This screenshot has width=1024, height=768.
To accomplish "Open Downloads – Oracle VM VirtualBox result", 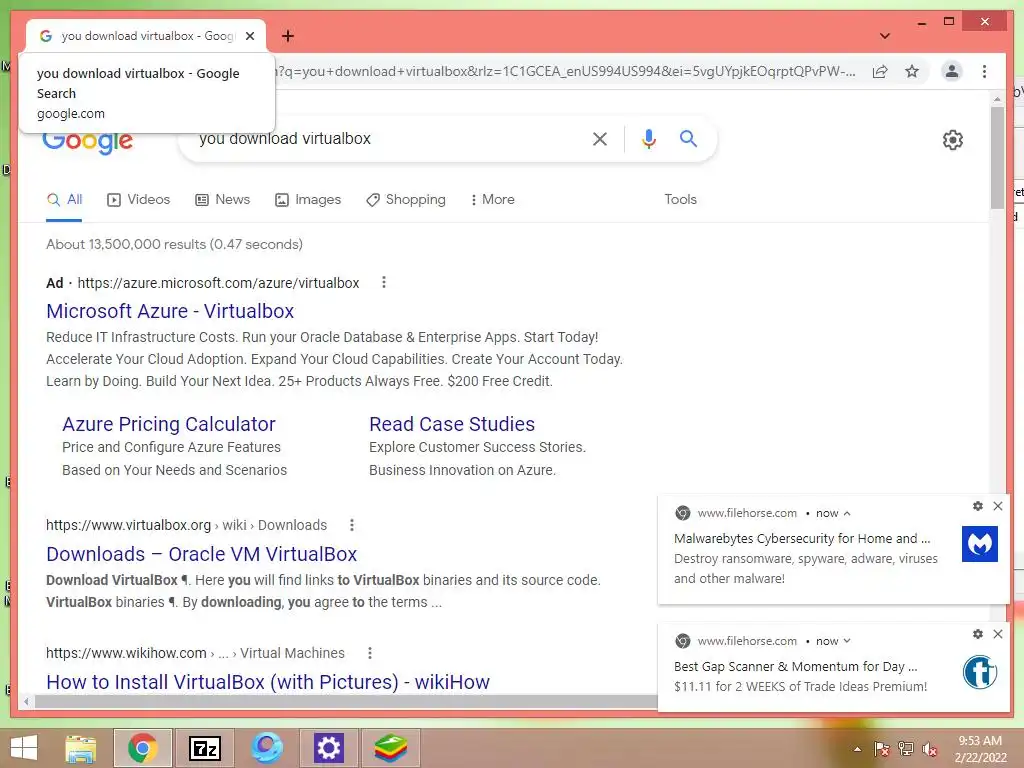I will tap(201, 554).
